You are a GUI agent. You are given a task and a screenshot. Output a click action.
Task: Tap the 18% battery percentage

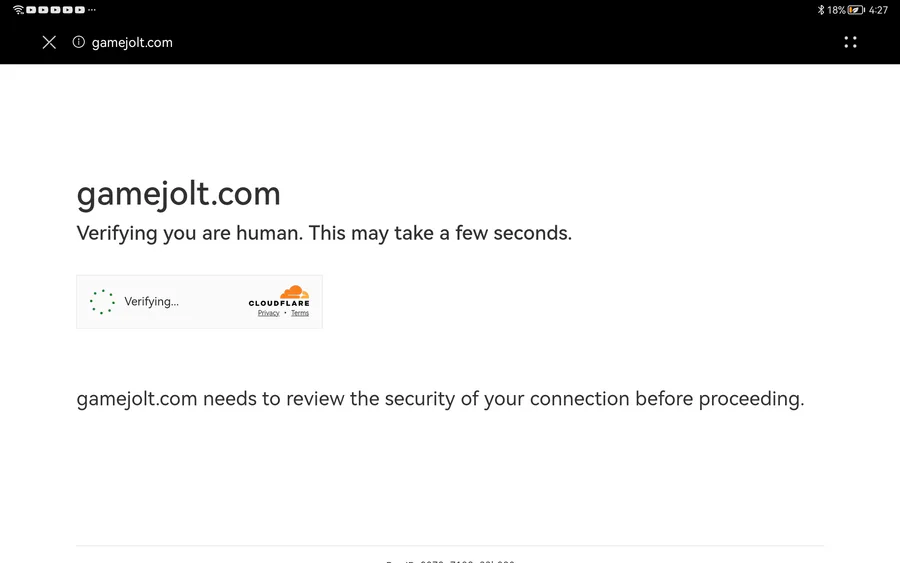(x=836, y=10)
